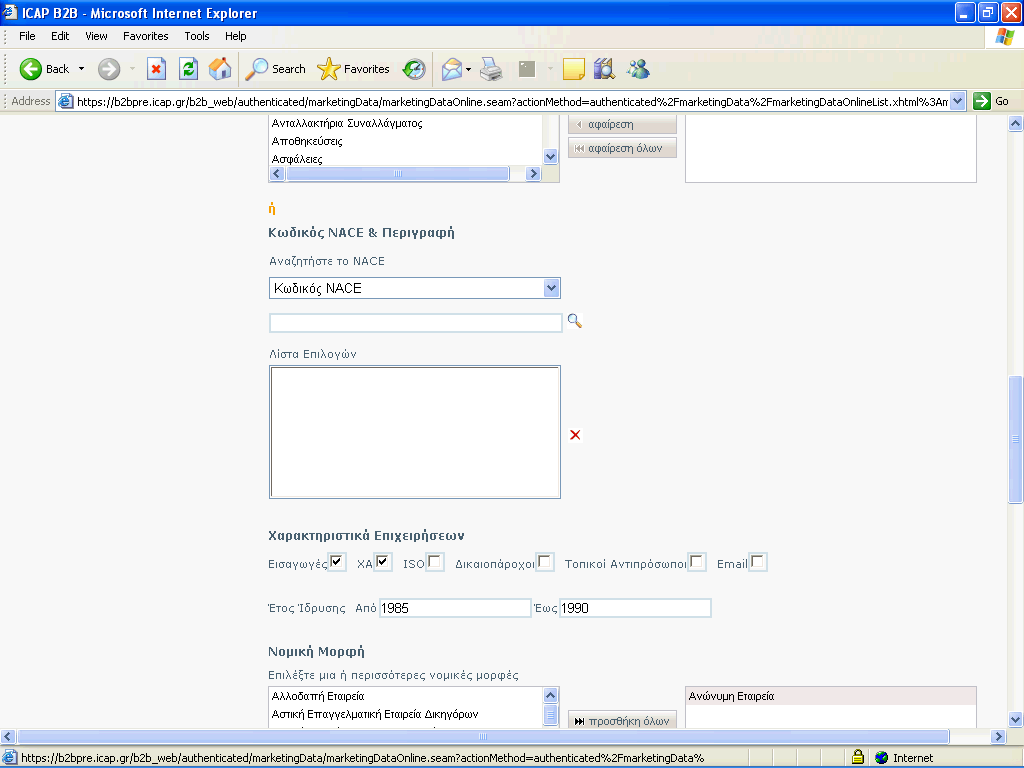This screenshot has height=768, width=1024.
Task: Open the Κωδικός NACE dropdown
Action: coord(415,288)
